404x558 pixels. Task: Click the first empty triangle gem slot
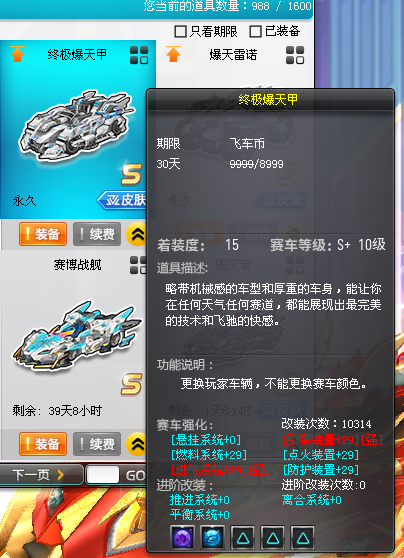pyautogui.click(x=242, y=537)
